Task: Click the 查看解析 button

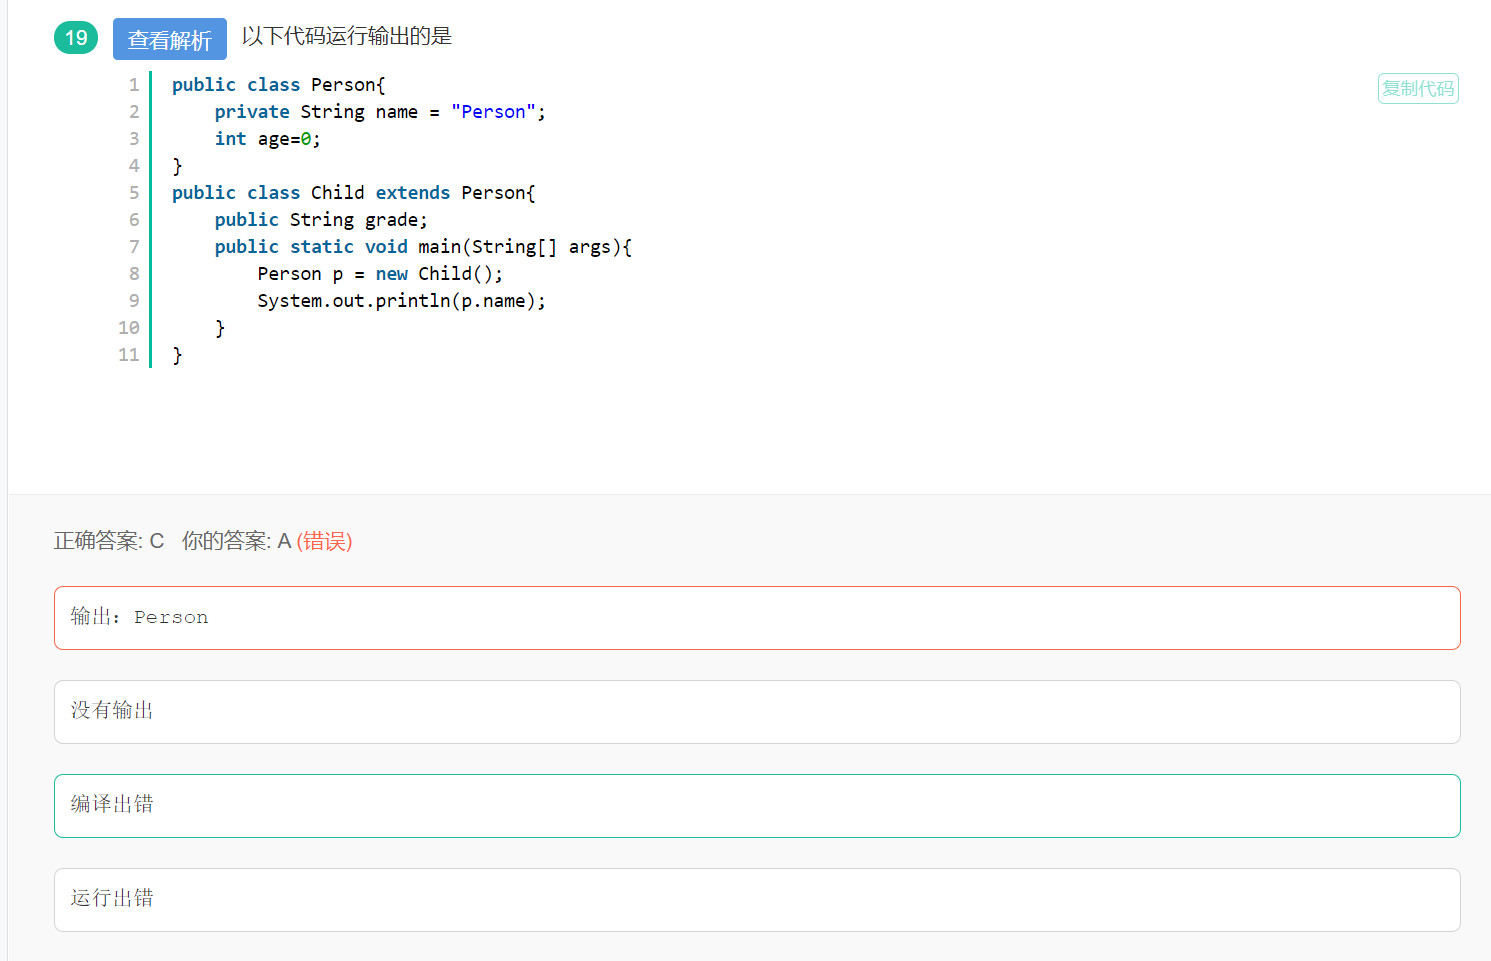Action: tap(170, 39)
